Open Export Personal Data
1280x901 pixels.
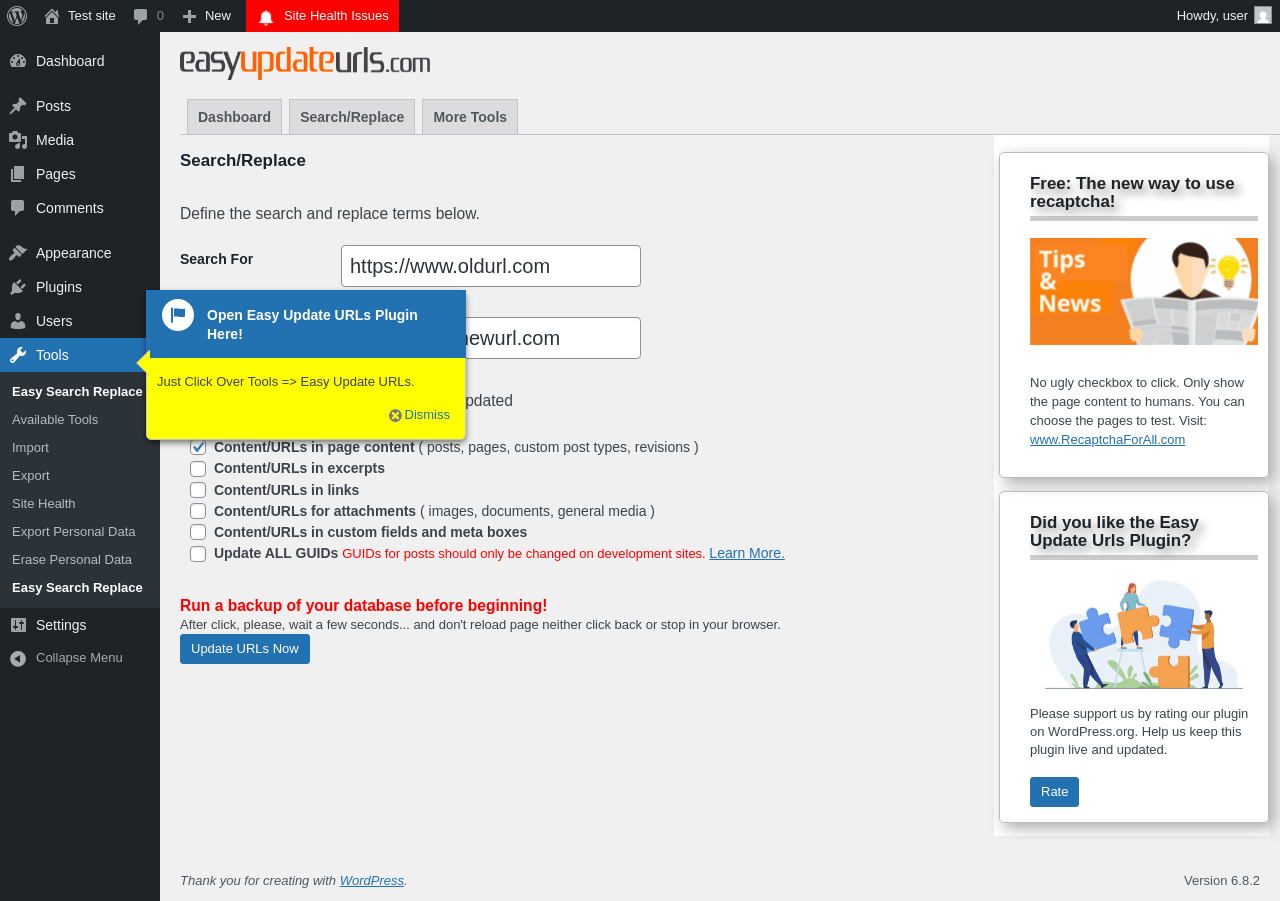(74, 532)
